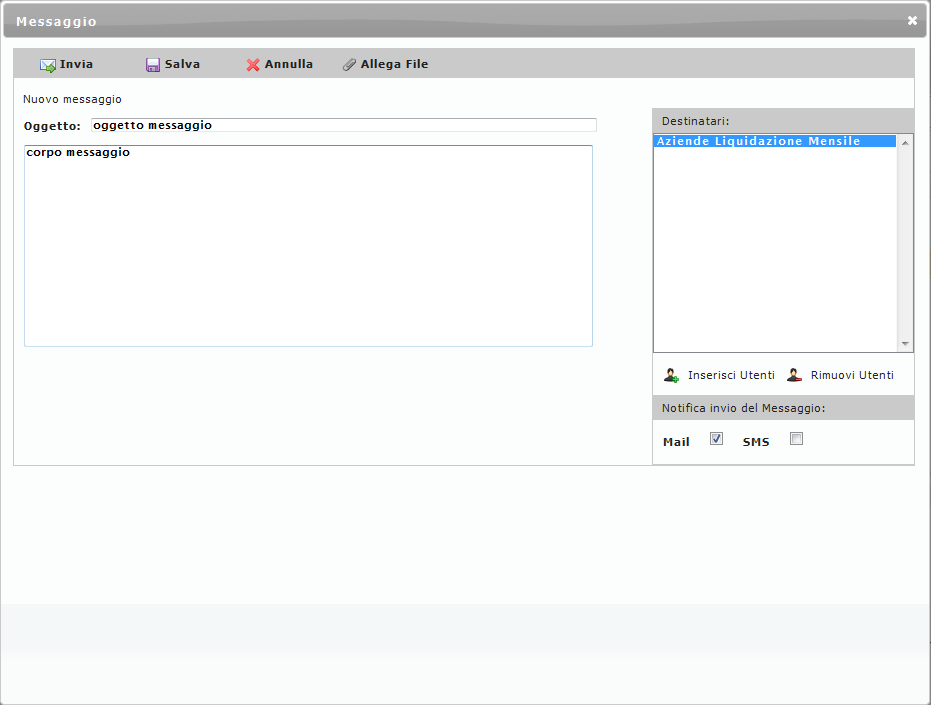
Task: Click the paperclip Allega File icon
Action: pos(349,65)
